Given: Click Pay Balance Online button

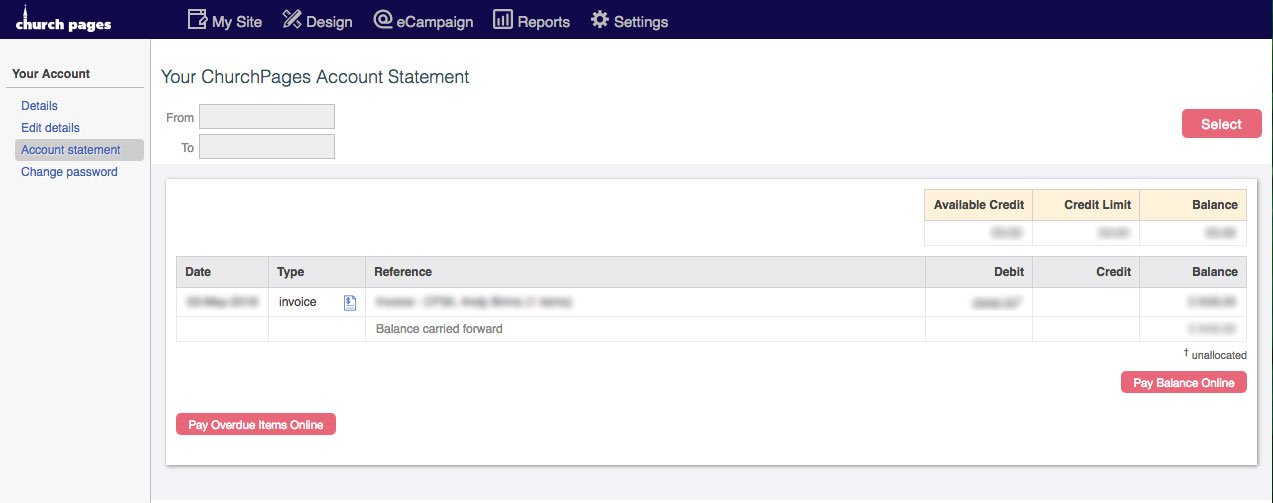Looking at the screenshot, I should pyautogui.click(x=1184, y=383).
